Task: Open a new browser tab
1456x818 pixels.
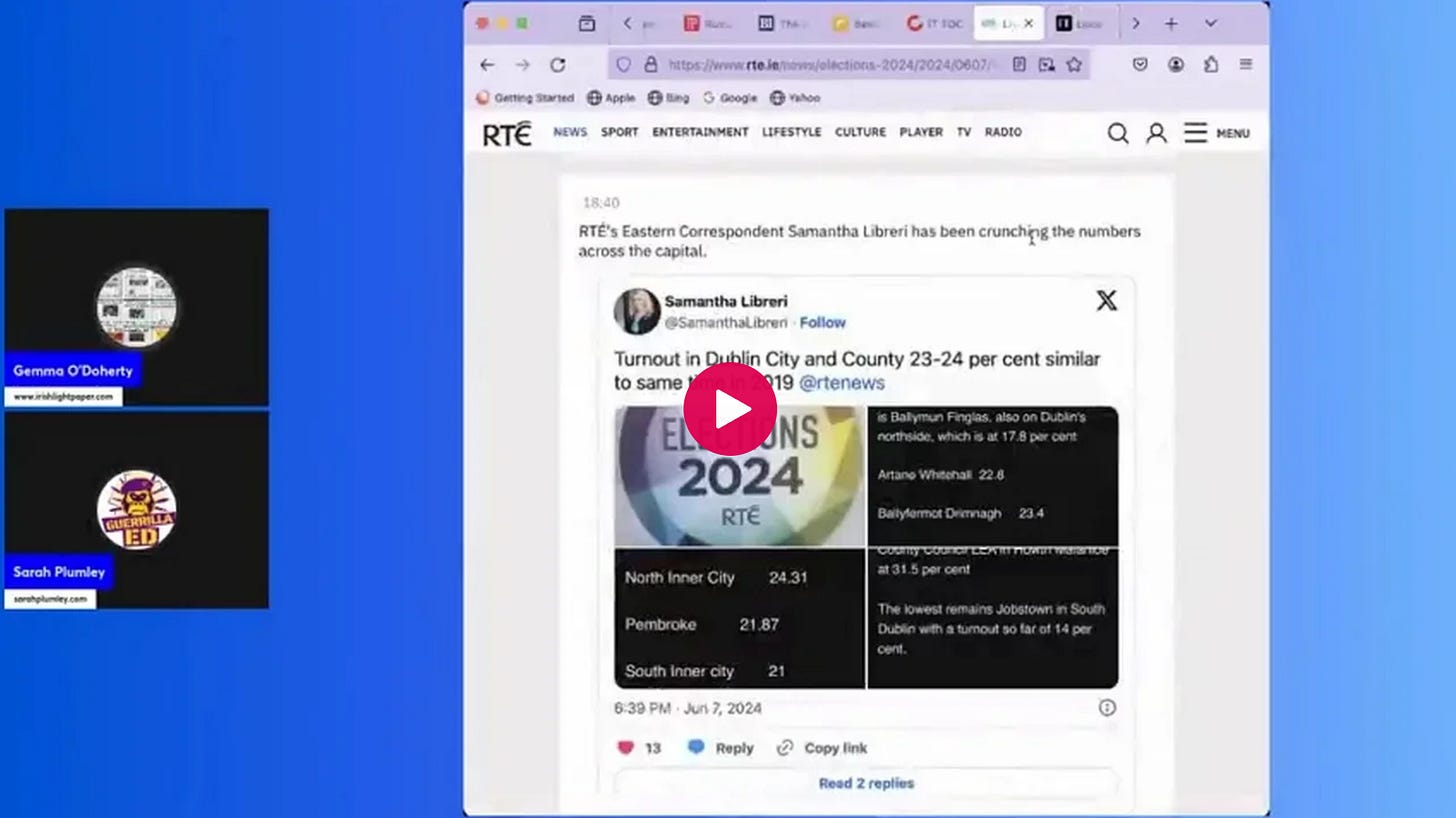Action: tap(1171, 23)
